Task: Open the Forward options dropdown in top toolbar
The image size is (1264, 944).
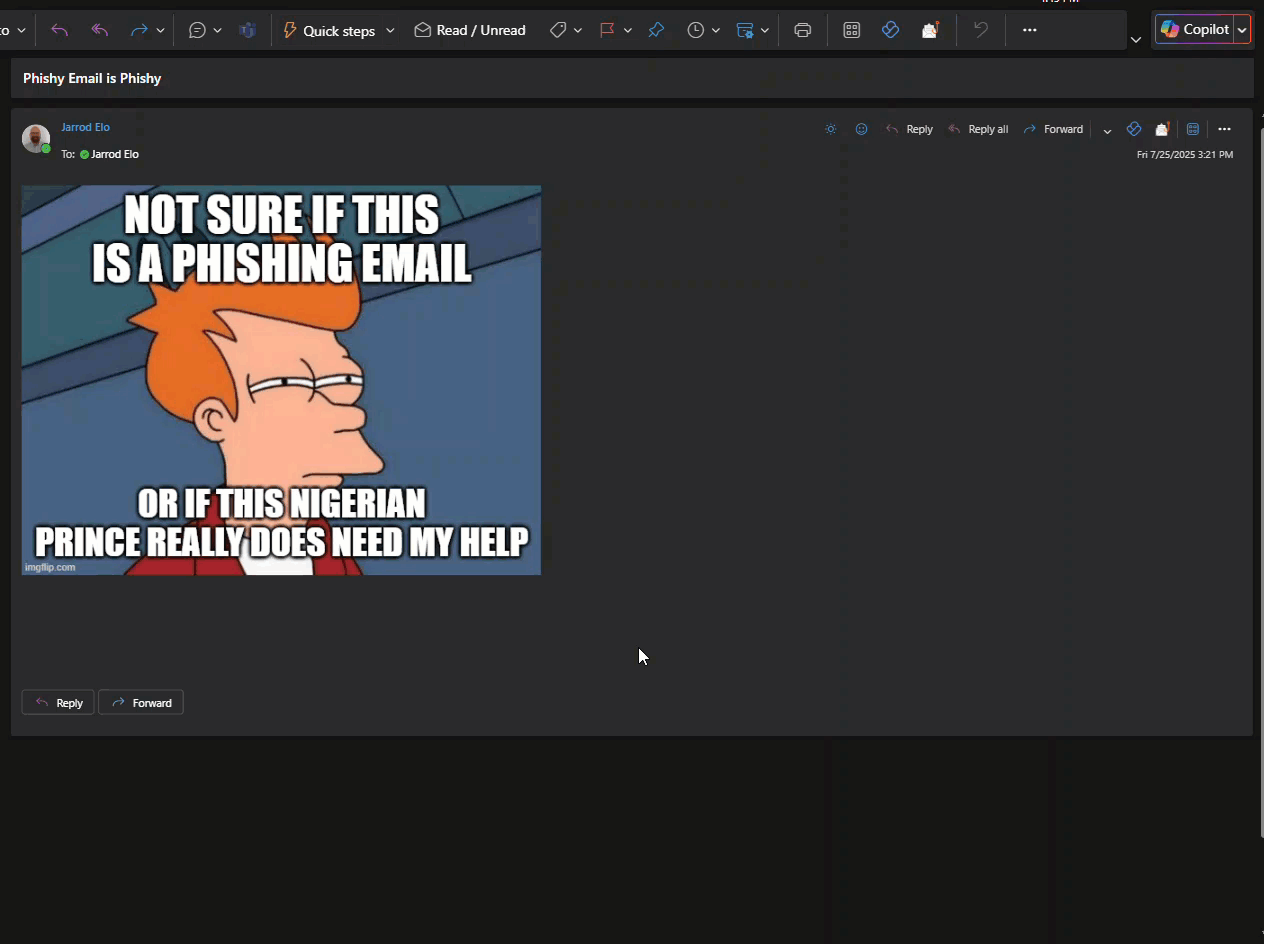Action: tap(160, 31)
